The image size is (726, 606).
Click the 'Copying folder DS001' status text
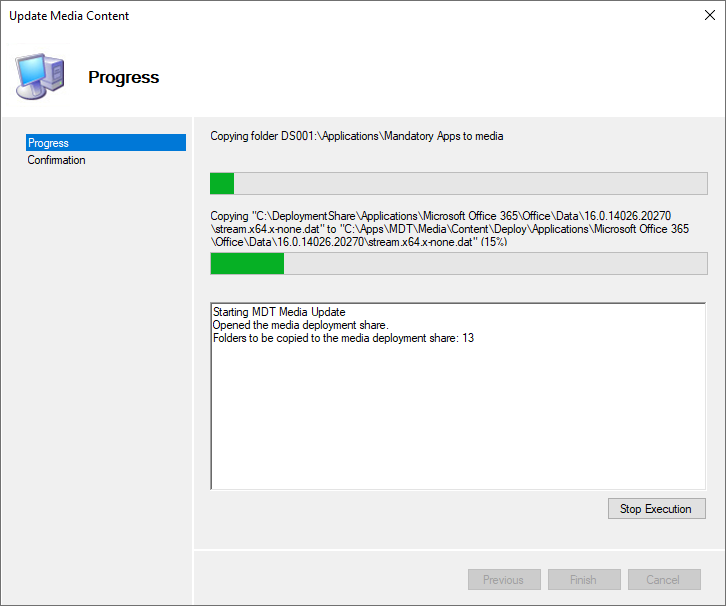(x=357, y=136)
